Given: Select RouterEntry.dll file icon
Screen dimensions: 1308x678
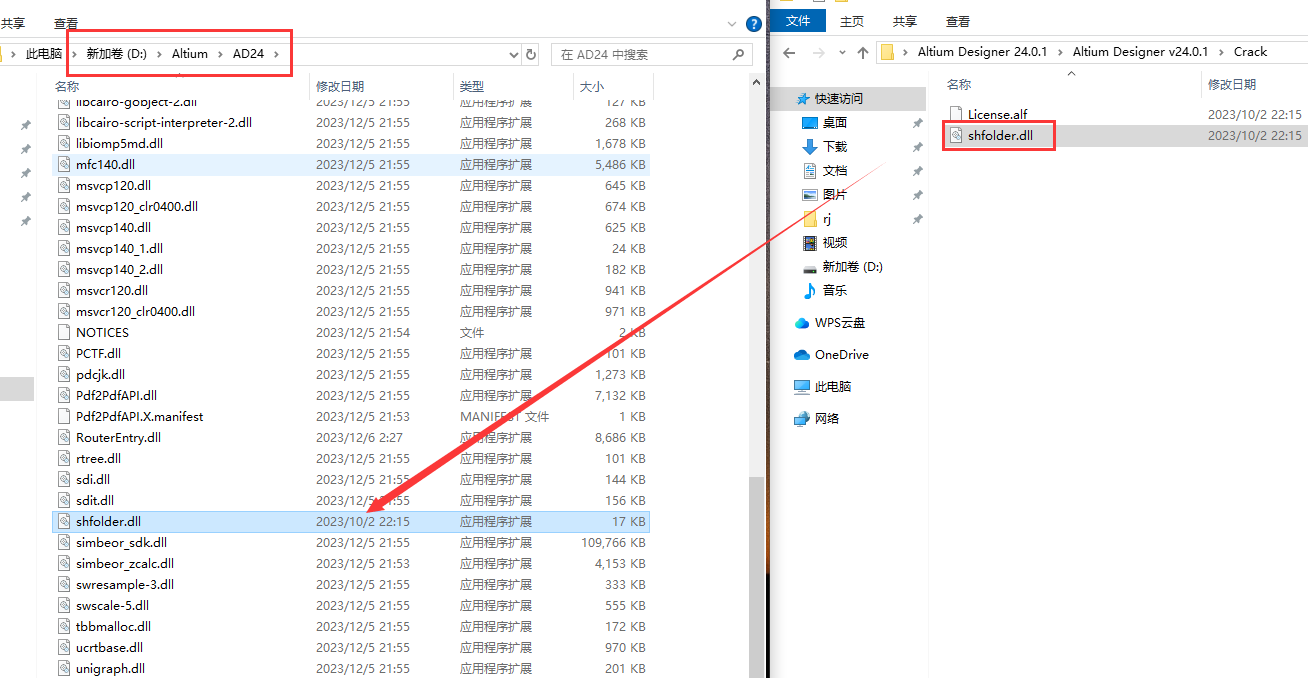Looking at the screenshot, I should pyautogui.click(x=63, y=437).
